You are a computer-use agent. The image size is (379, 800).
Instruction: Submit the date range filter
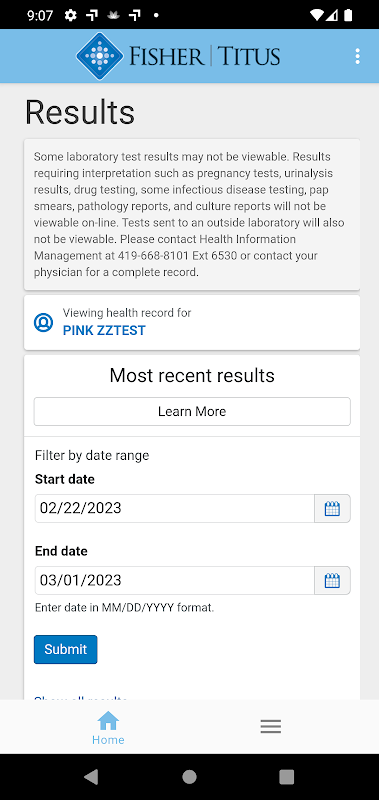(65, 649)
